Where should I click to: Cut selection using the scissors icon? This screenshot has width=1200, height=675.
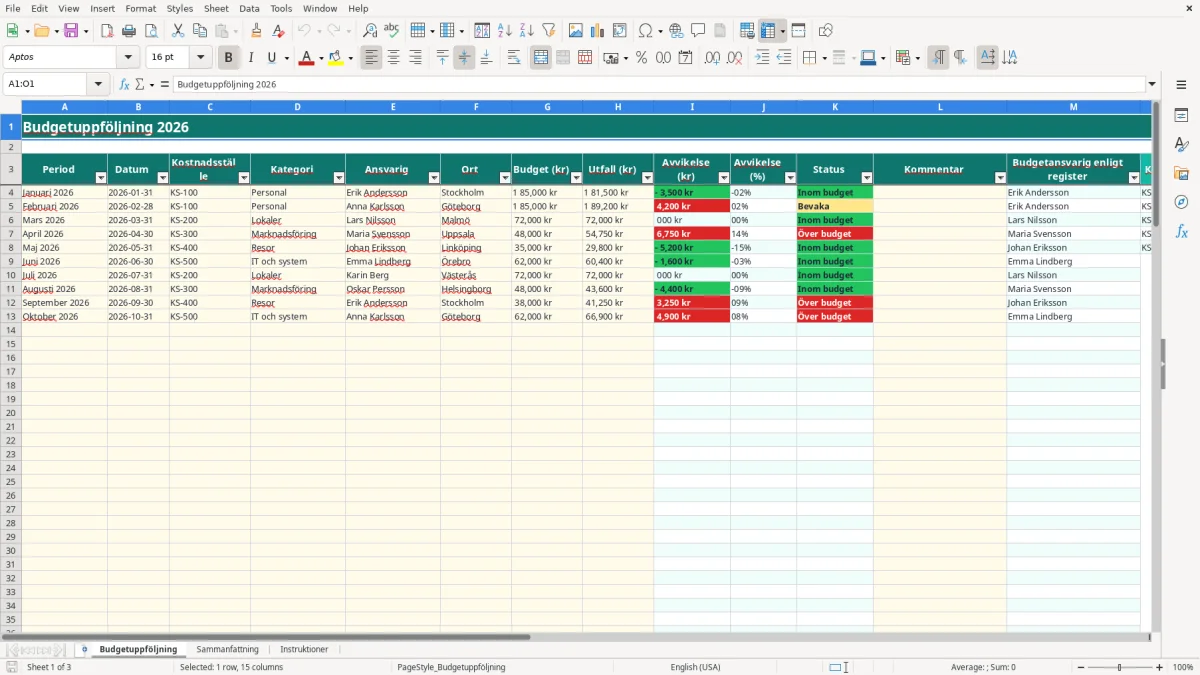point(177,31)
